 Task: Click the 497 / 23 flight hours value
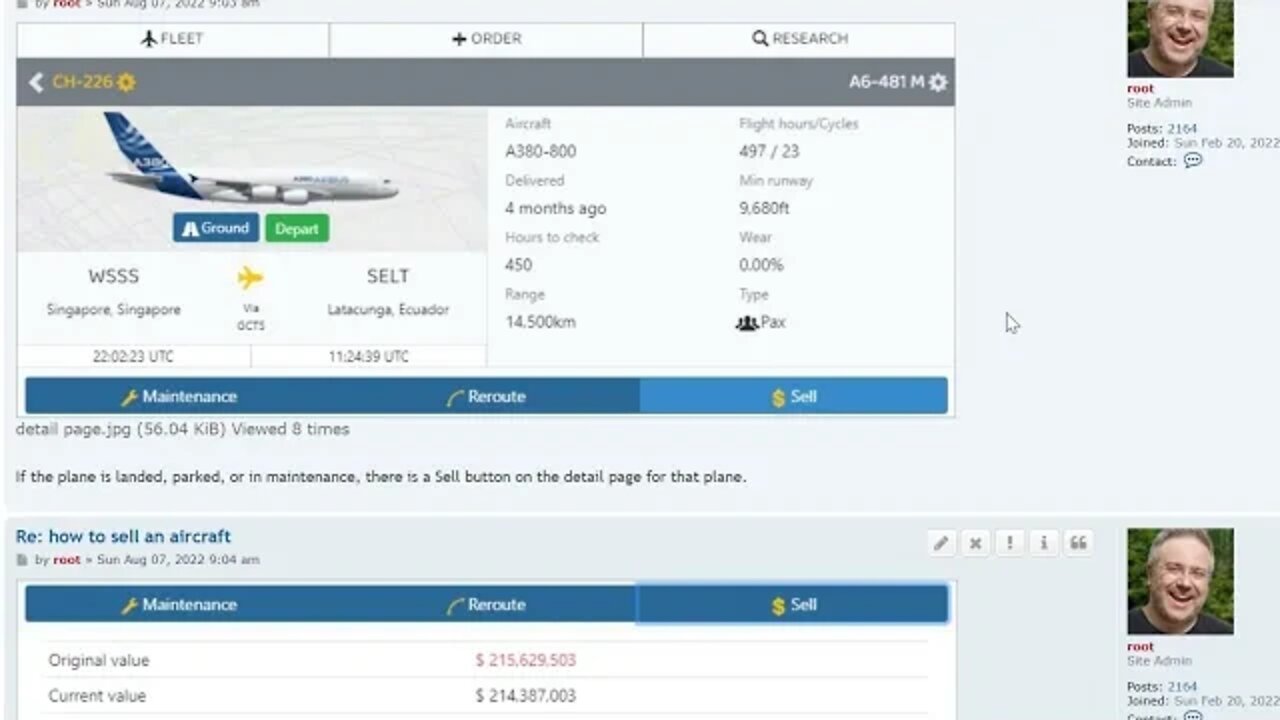click(769, 152)
